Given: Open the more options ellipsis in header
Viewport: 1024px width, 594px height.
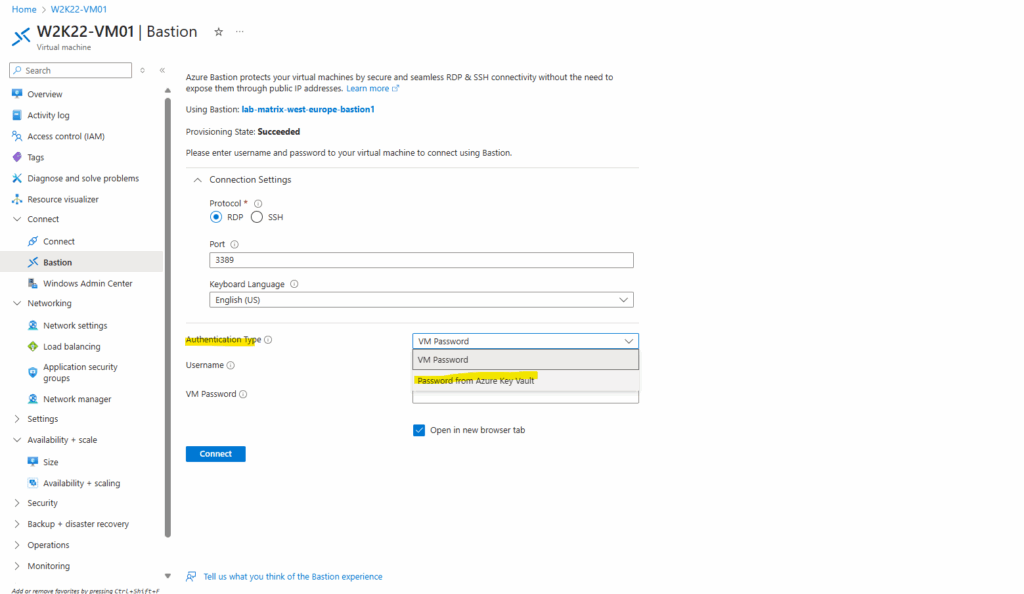Looking at the screenshot, I should 240,31.
